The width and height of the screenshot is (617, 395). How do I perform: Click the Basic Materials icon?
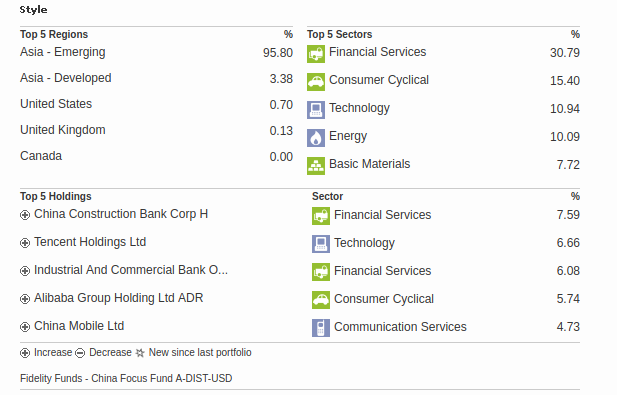click(x=316, y=166)
